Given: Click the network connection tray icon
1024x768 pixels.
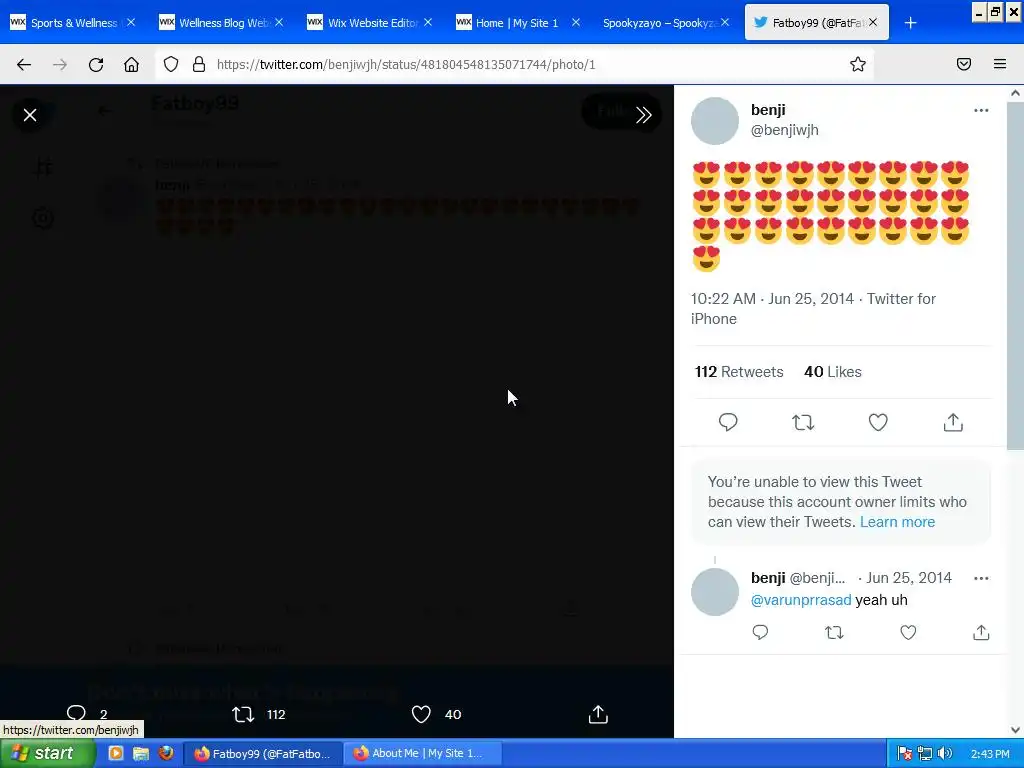Looking at the screenshot, I should pyautogui.click(x=925, y=754).
